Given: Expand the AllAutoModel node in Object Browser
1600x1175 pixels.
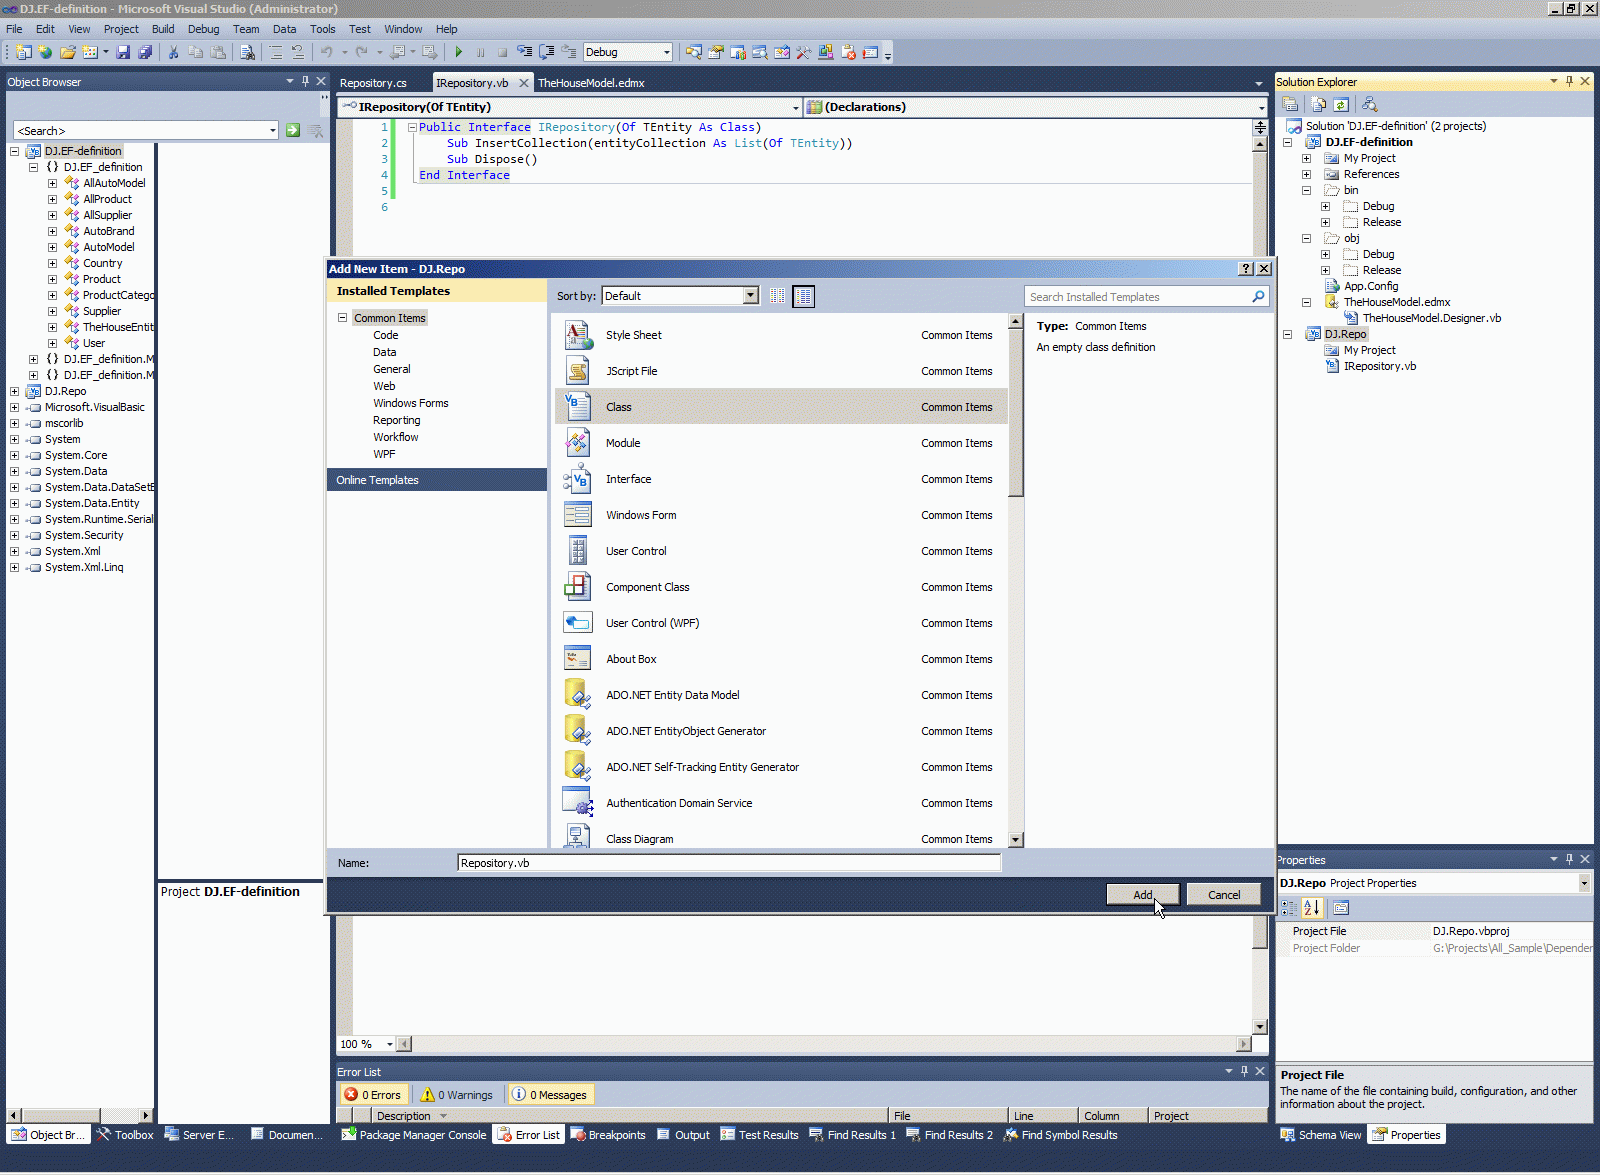Looking at the screenshot, I should pos(52,183).
